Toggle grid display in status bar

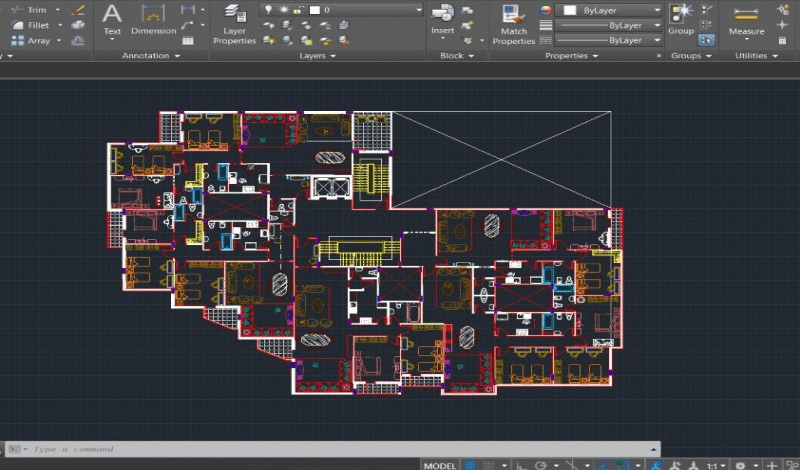click(x=470, y=465)
